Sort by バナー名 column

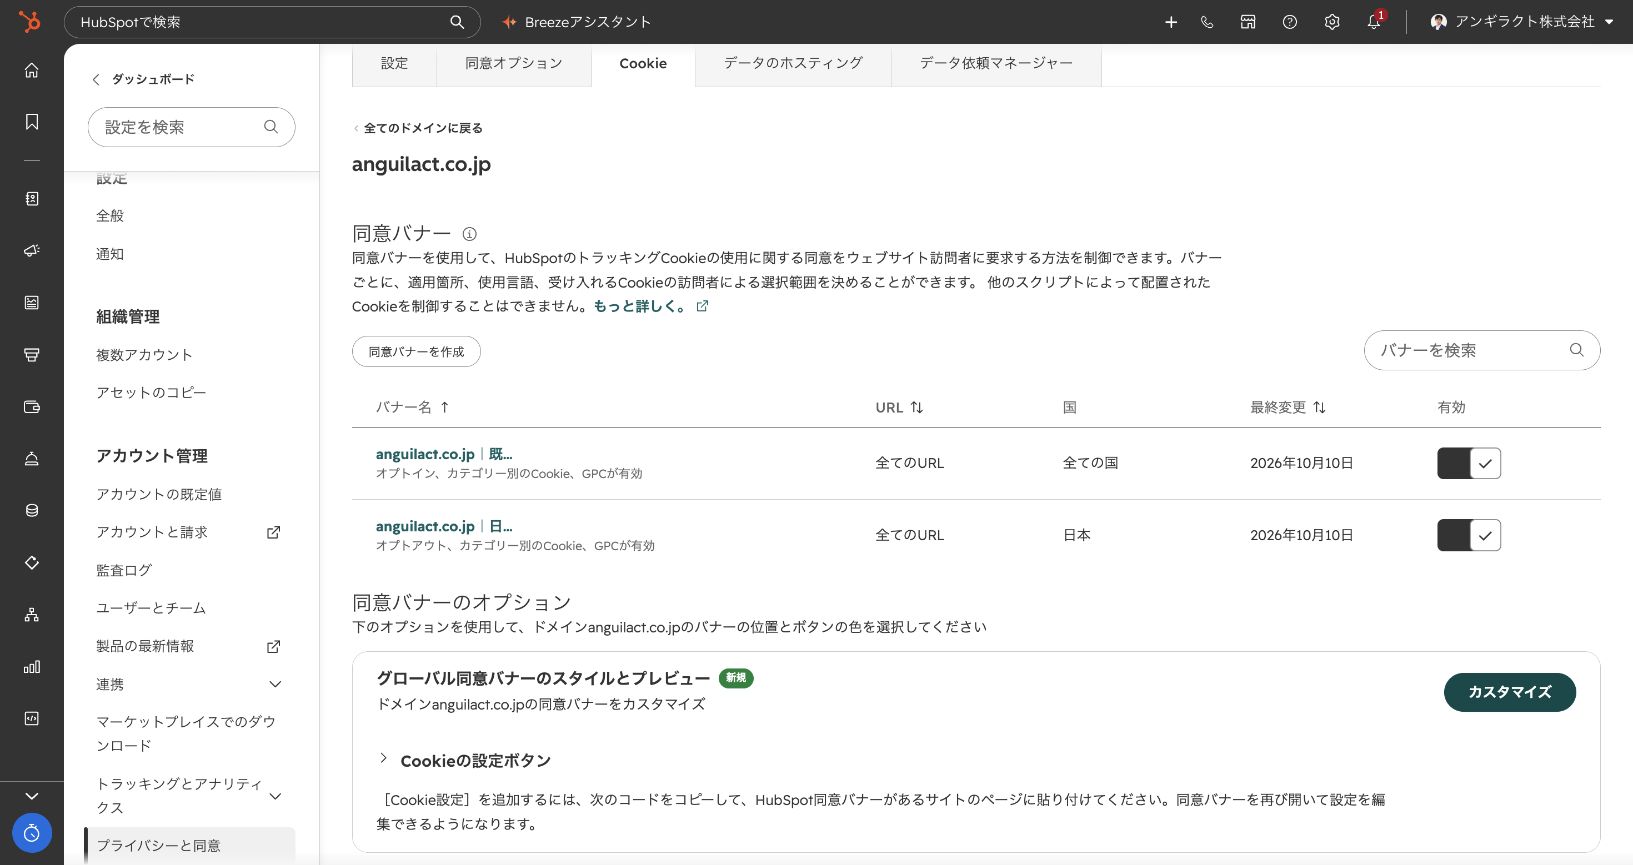pyautogui.click(x=412, y=407)
